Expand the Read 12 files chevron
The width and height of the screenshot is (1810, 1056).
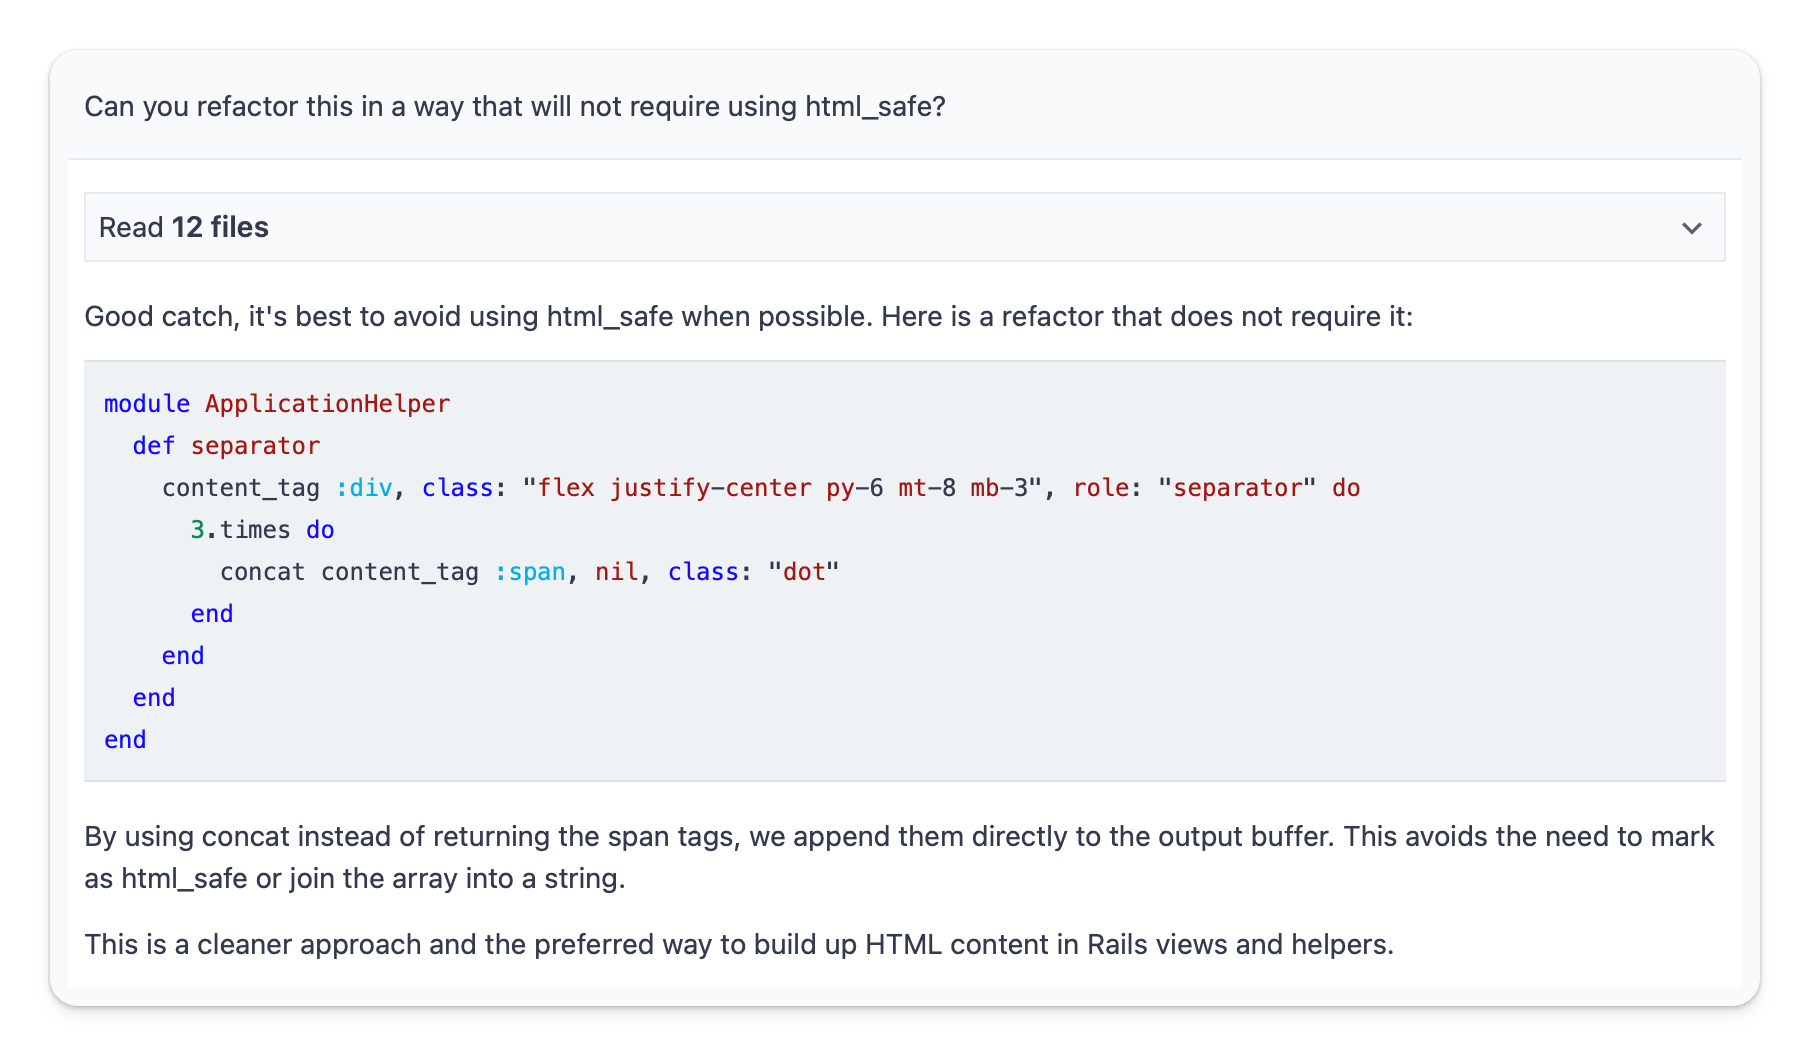click(1691, 228)
